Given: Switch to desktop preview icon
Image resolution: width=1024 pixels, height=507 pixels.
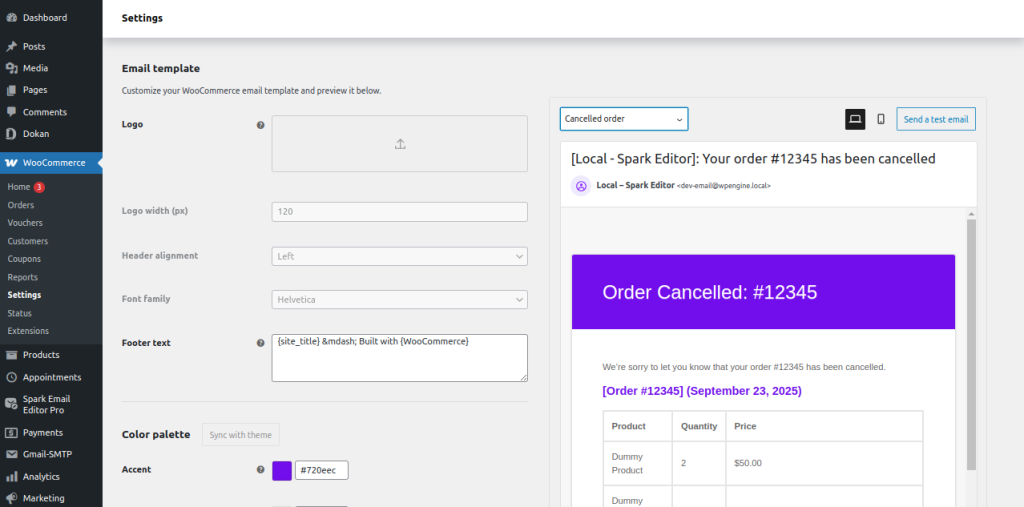Looking at the screenshot, I should pyautogui.click(x=855, y=119).
